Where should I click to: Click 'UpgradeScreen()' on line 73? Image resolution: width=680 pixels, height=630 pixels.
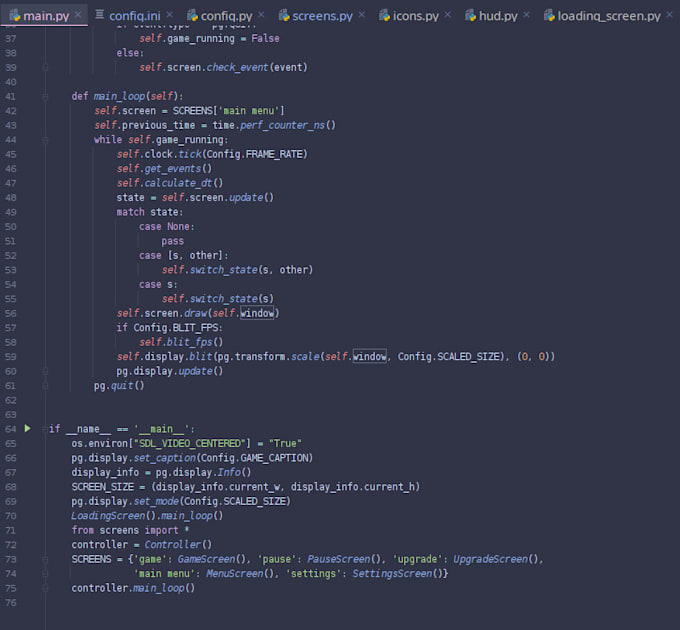(x=495, y=559)
